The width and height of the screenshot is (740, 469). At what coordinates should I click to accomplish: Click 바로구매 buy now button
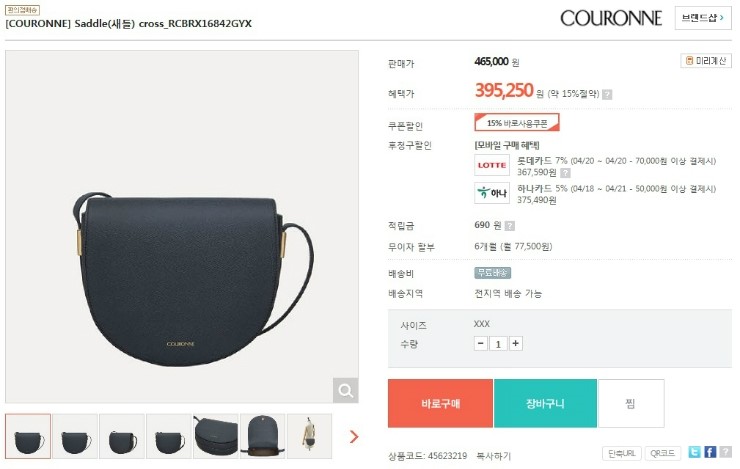coord(440,403)
